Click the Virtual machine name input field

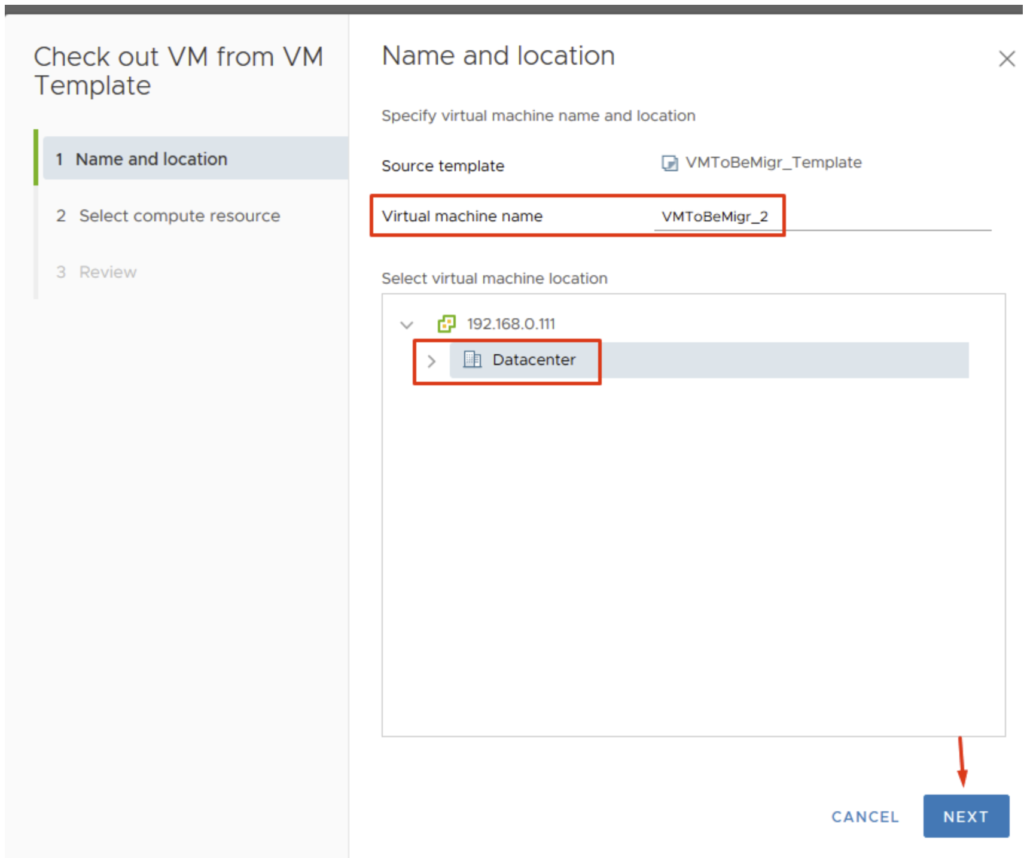click(x=822, y=217)
